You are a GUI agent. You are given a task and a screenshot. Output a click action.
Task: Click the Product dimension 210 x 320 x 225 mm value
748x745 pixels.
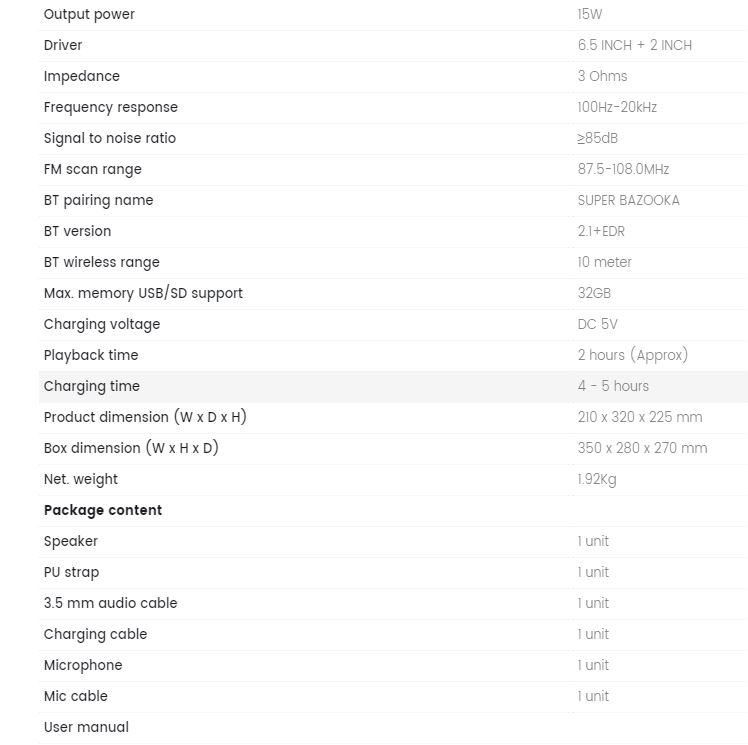(x=640, y=417)
